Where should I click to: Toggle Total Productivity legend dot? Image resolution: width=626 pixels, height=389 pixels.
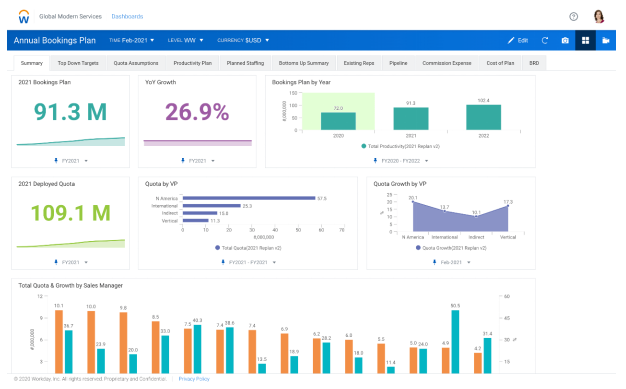(x=364, y=146)
